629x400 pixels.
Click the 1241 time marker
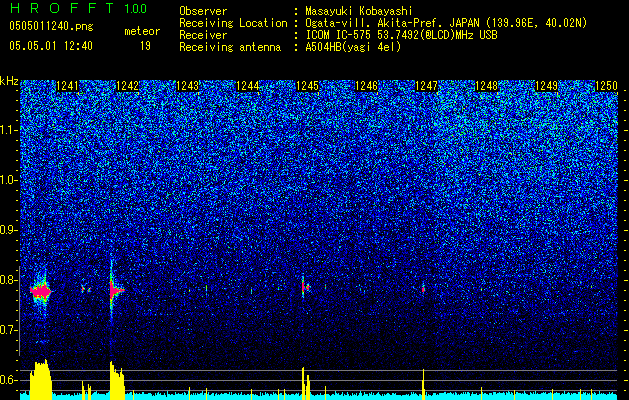coord(67,86)
